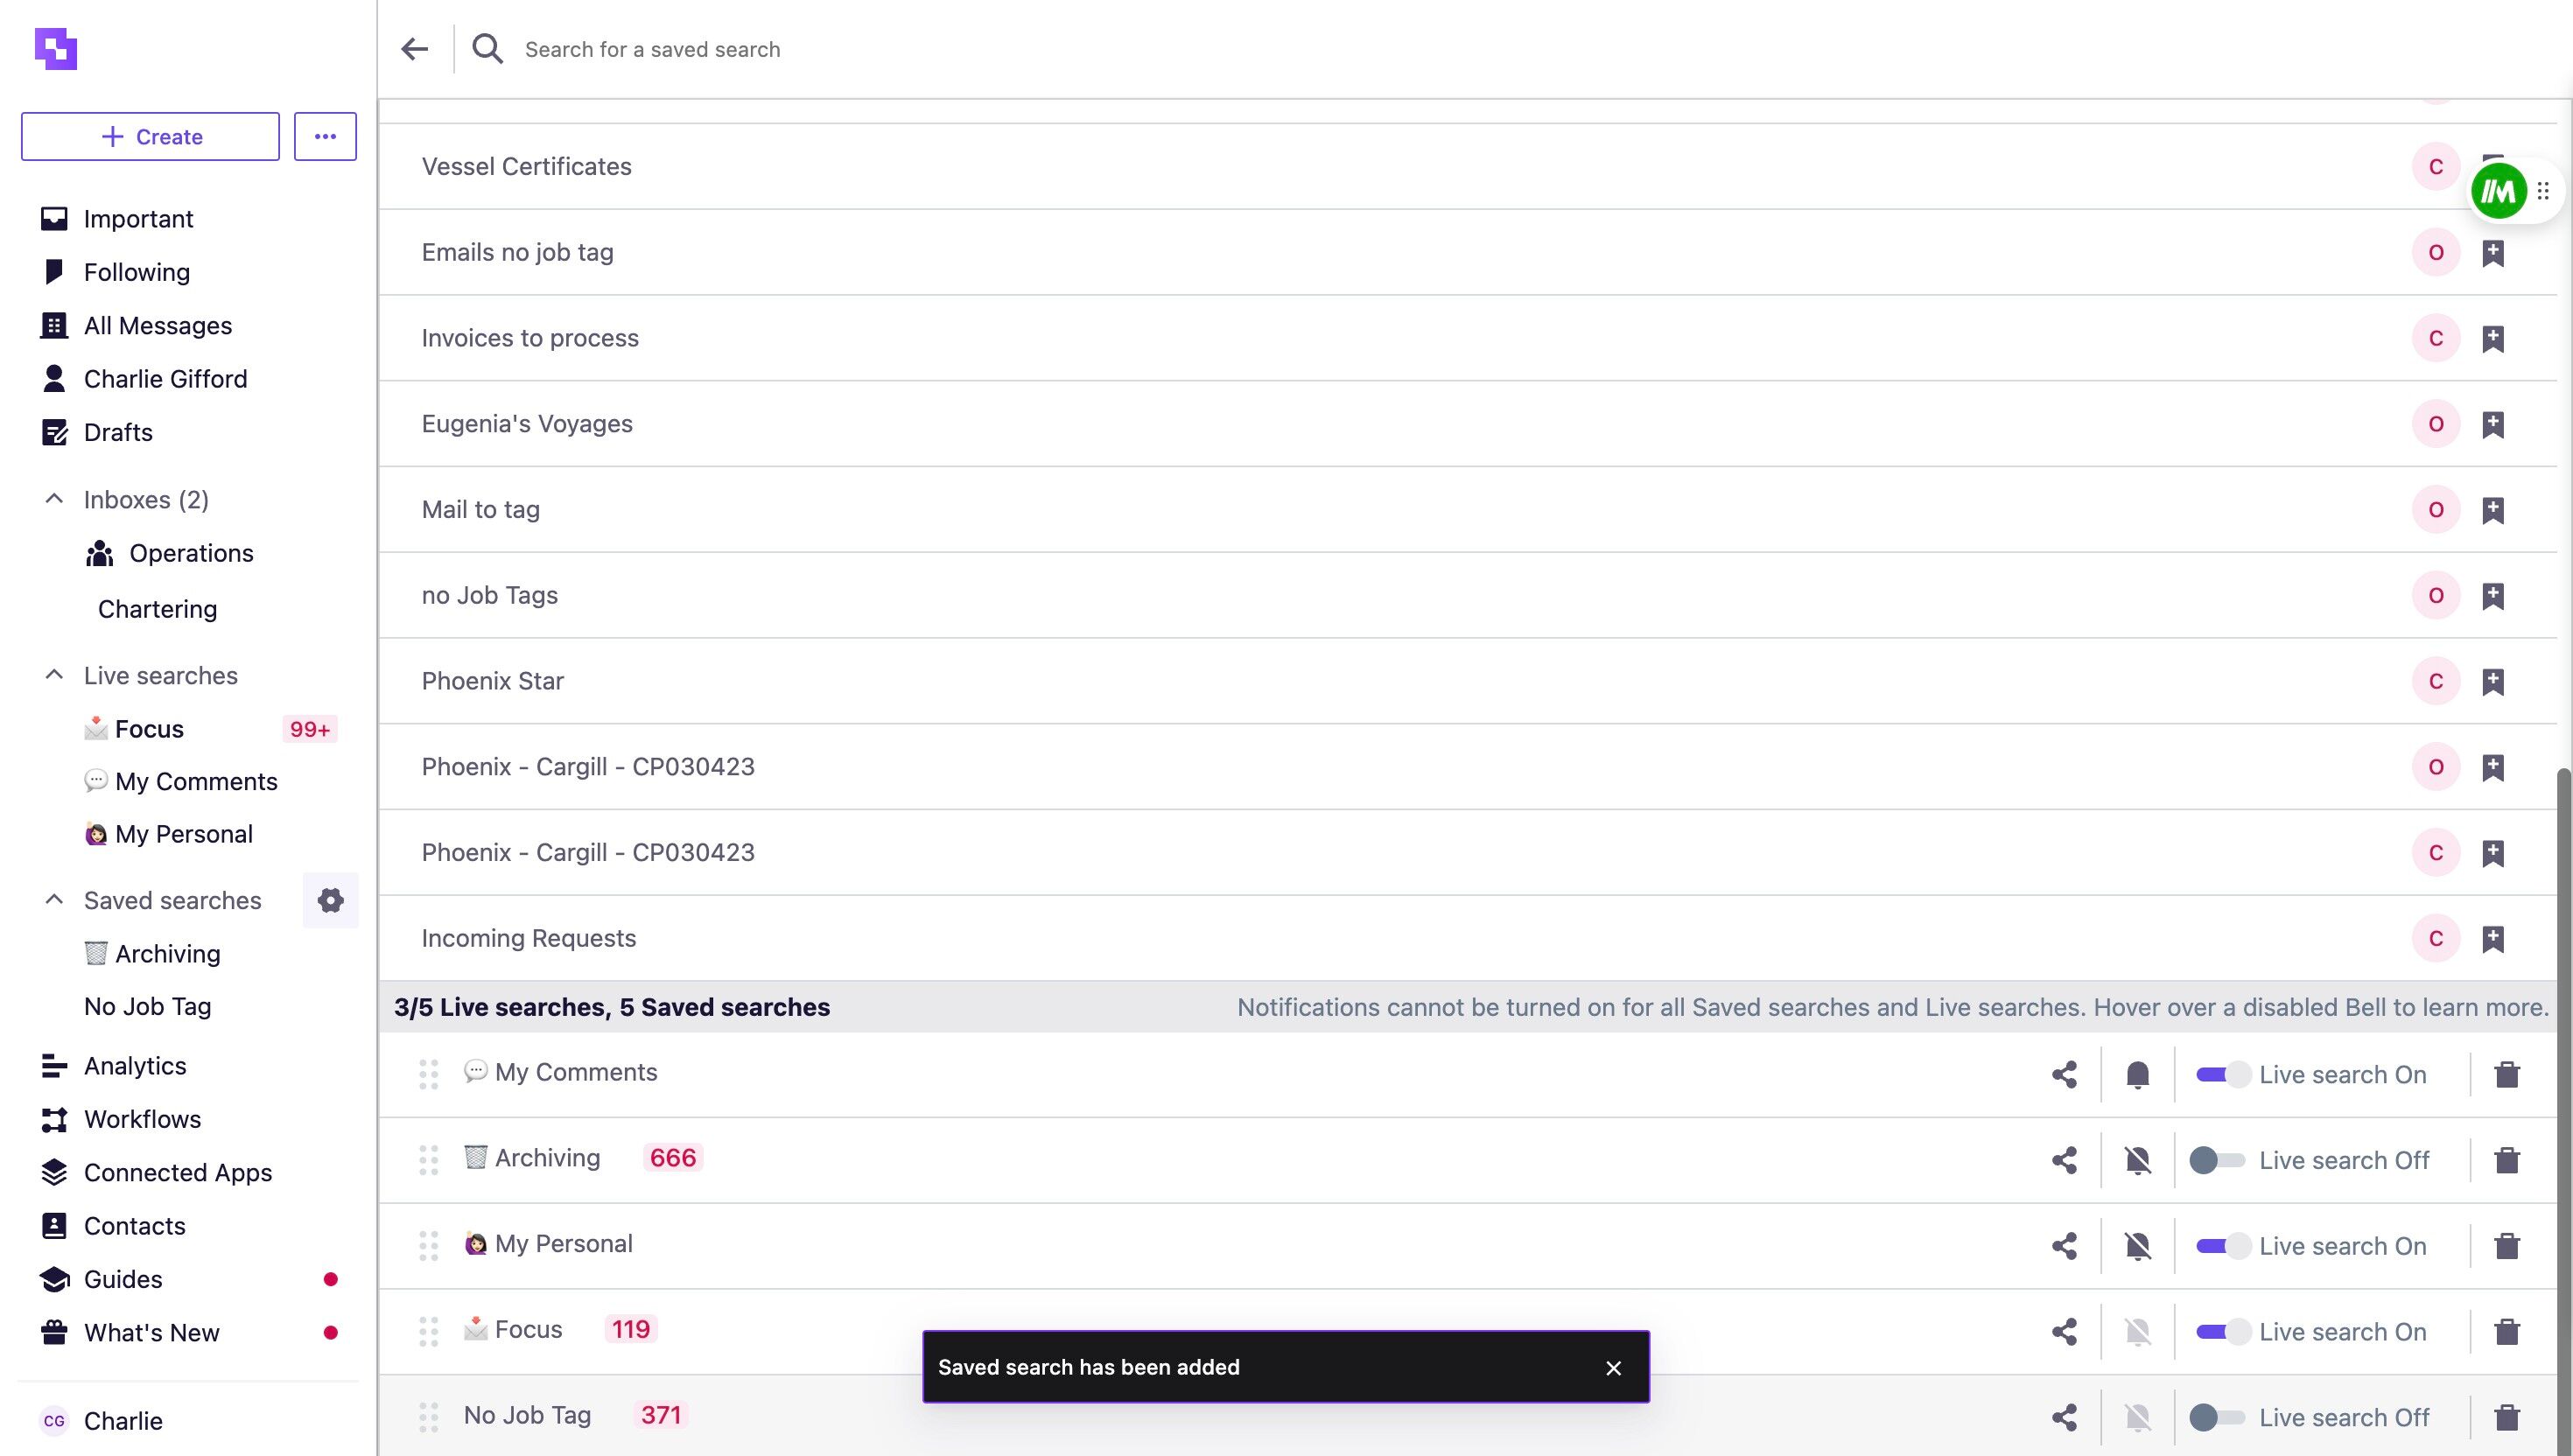The height and width of the screenshot is (1456, 2573).
Task: Open the three-dots more options button
Action: coord(325,136)
